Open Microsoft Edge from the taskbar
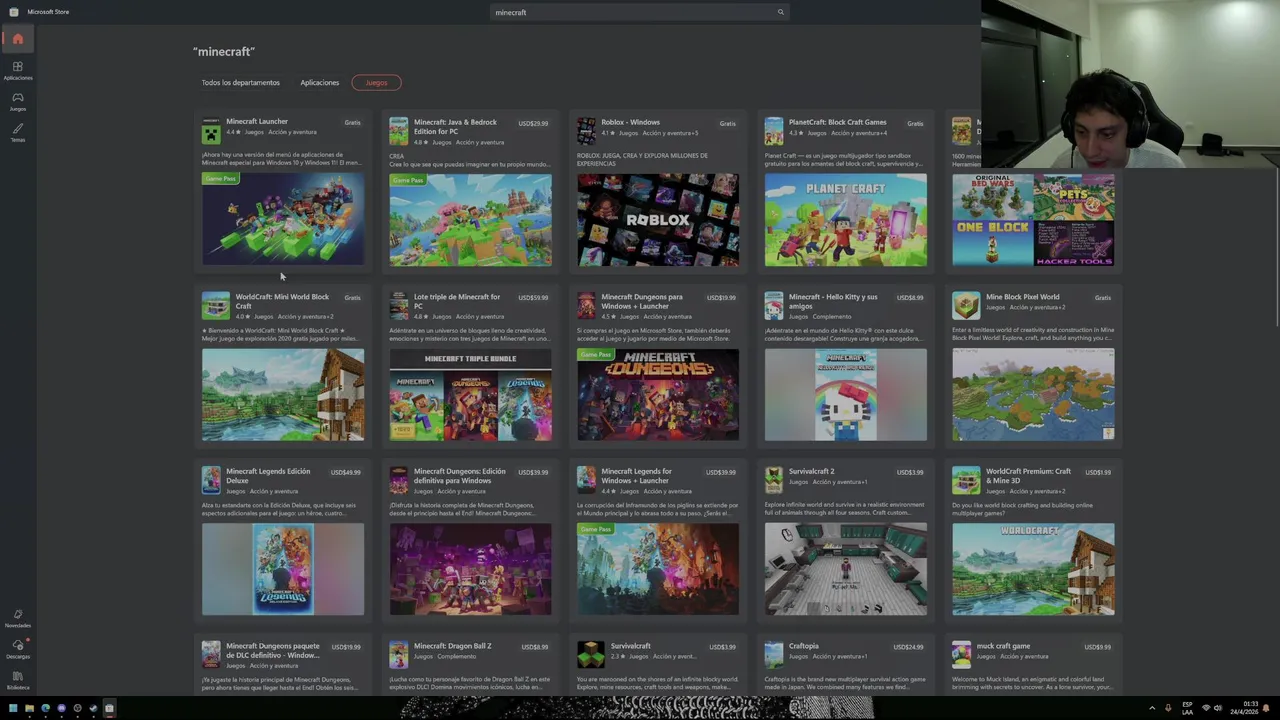Viewport: 1280px width, 720px height. coord(45,708)
